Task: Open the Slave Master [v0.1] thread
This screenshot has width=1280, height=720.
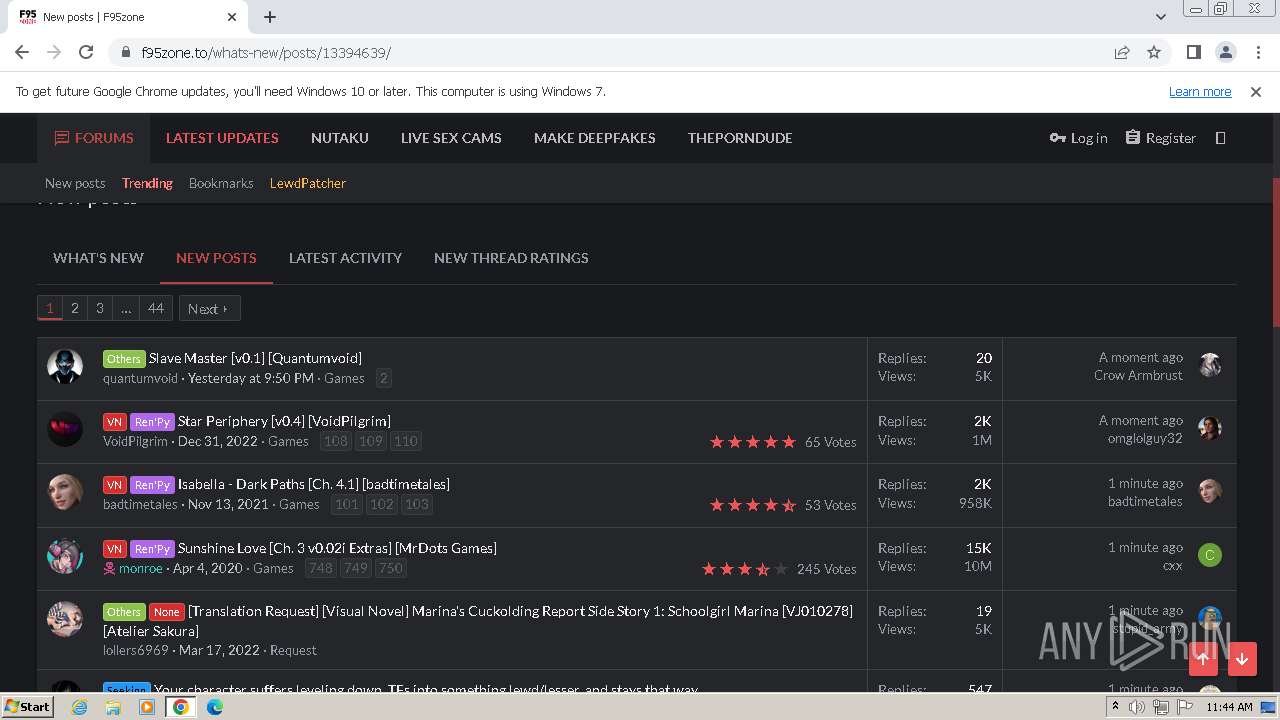Action: pyautogui.click(x=255, y=358)
